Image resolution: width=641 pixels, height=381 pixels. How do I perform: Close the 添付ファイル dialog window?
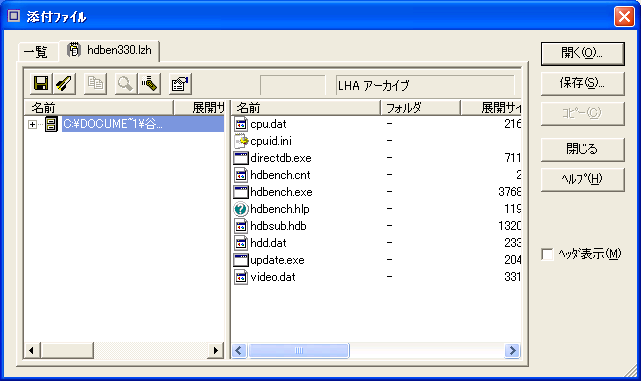click(624, 17)
